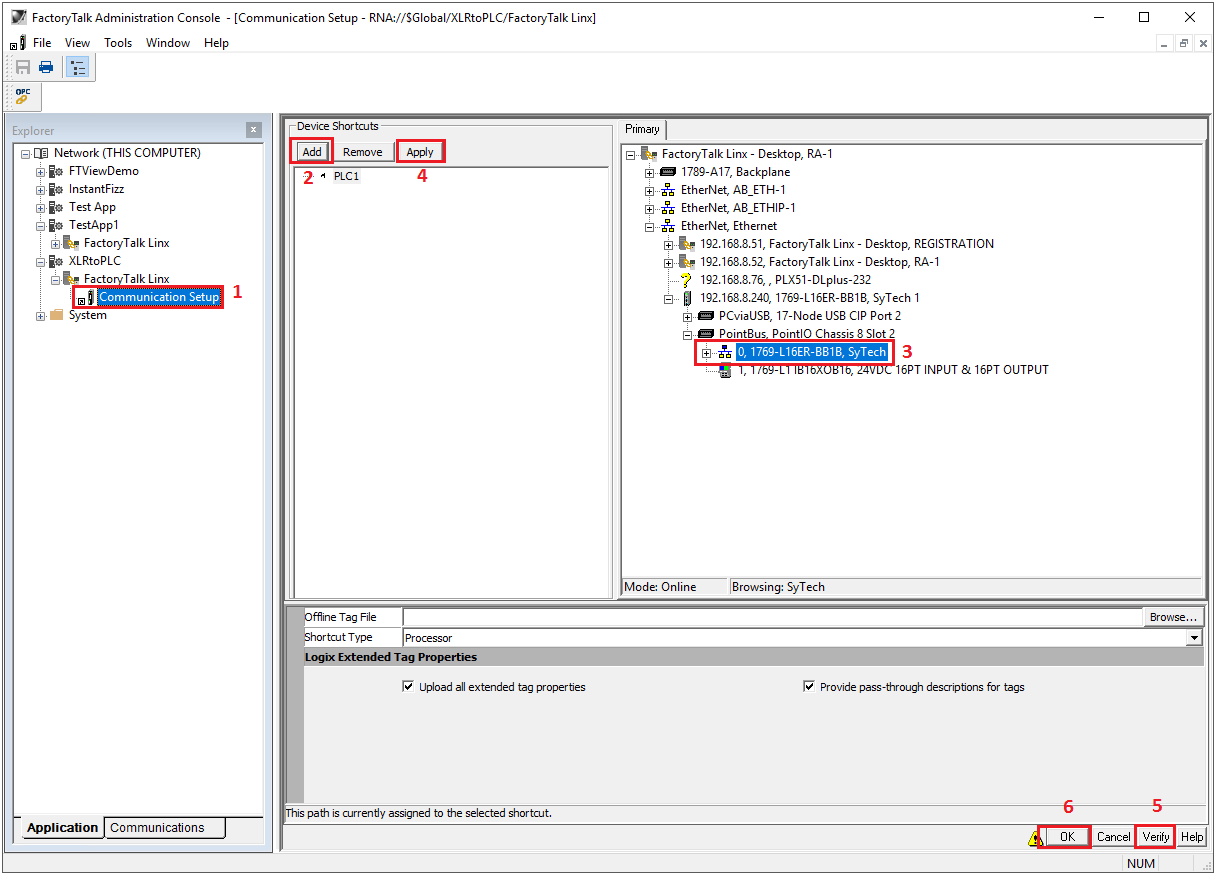Select the System folder icon
This screenshot has height=876, width=1218.
pyautogui.click(x=57, y=315)
